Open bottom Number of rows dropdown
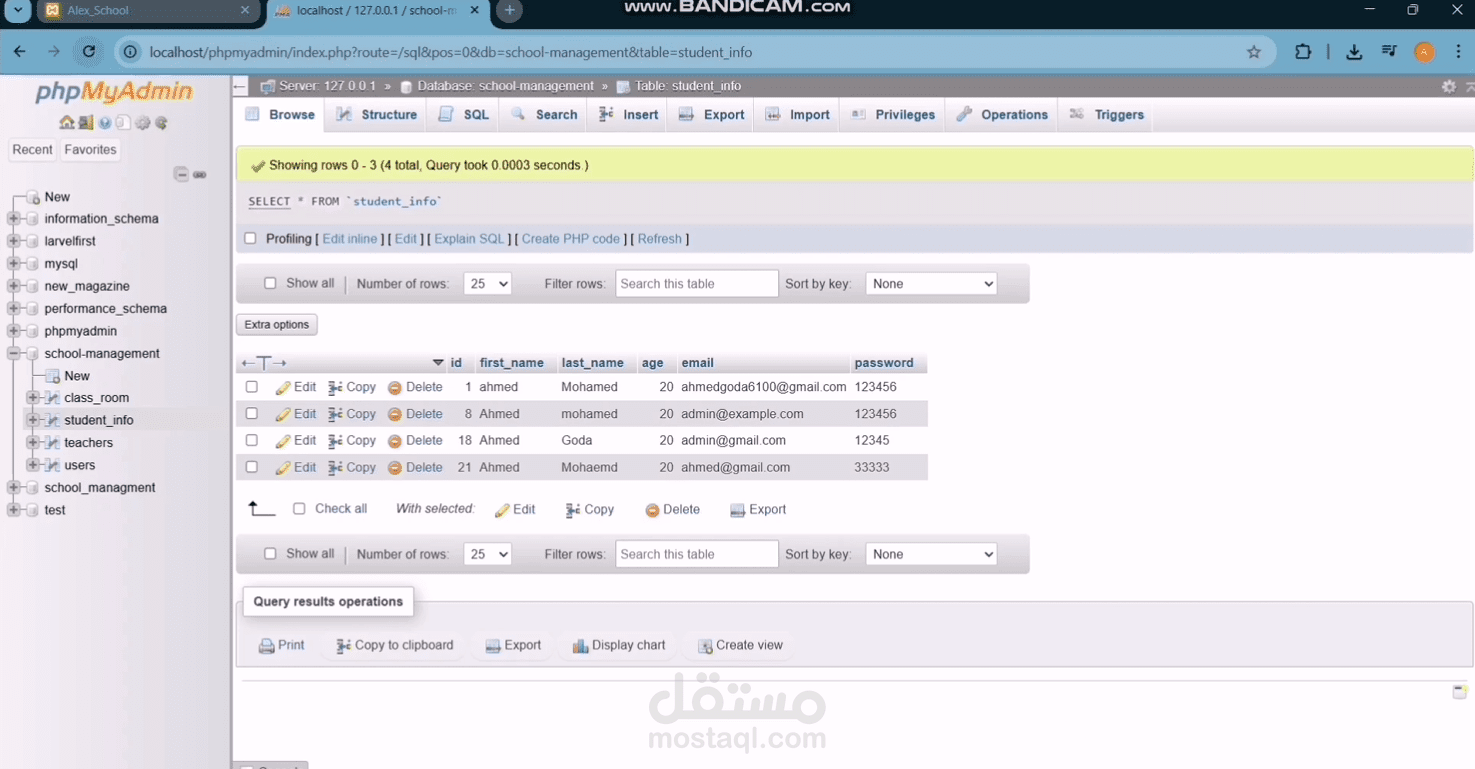1475x769 pixels. (x=488, y=554)
